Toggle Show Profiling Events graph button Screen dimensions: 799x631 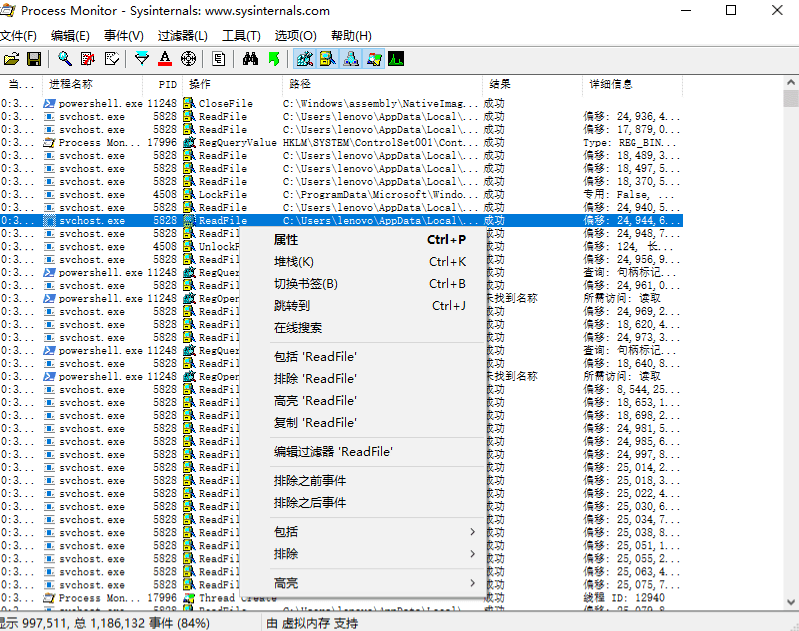pos(396,59)
